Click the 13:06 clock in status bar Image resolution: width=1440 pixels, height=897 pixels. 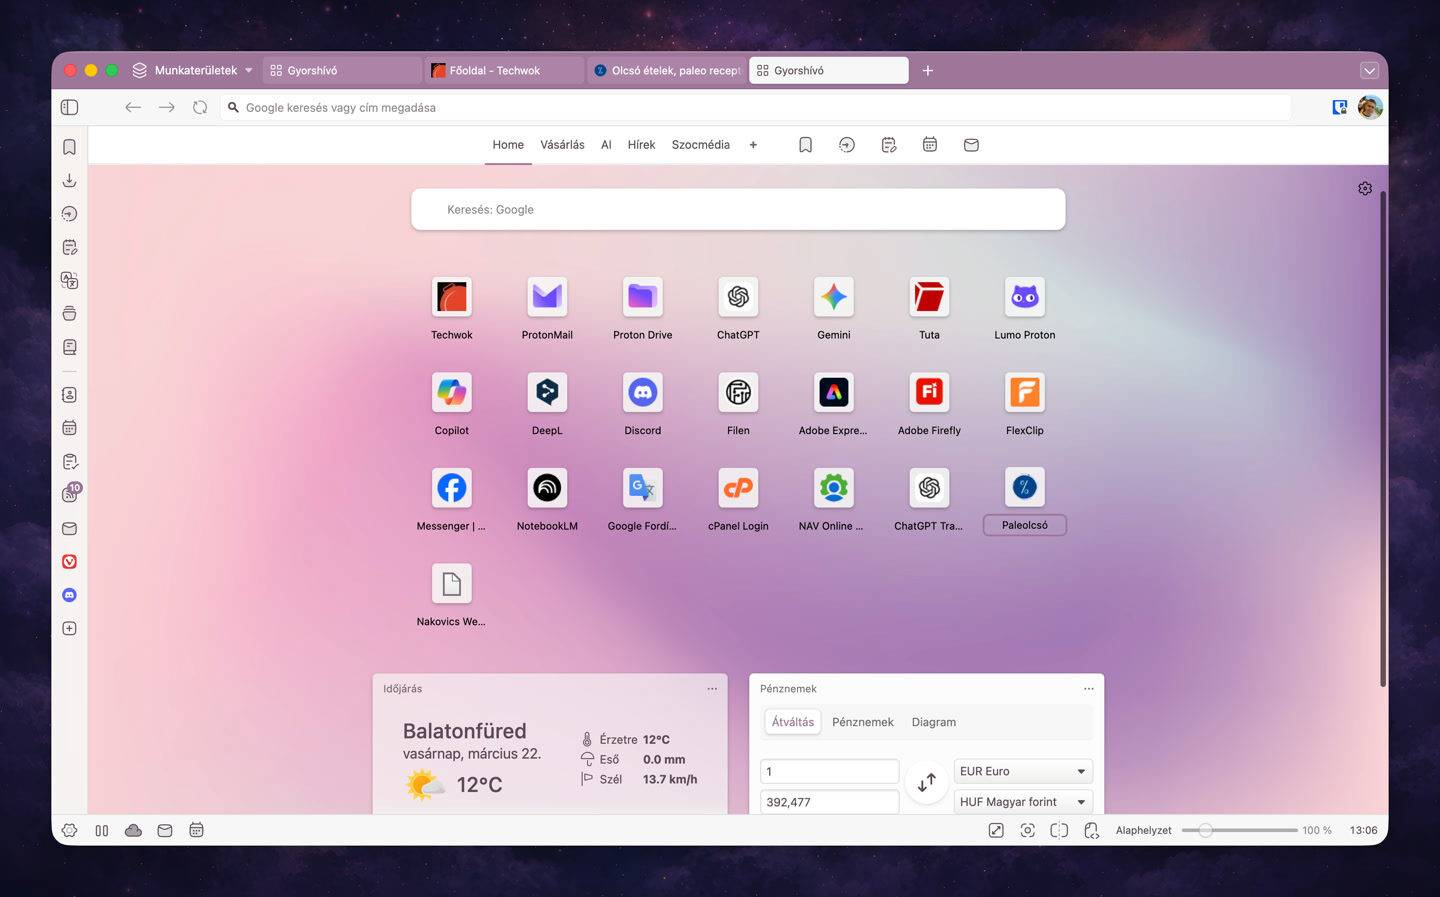point(1363,830)
